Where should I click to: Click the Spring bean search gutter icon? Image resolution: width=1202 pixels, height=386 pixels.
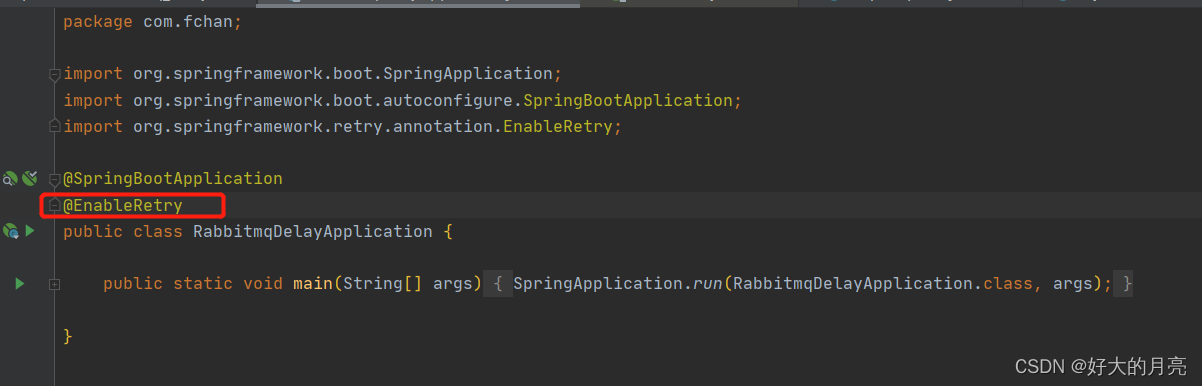pyautogui.click(x=9, y=179)
